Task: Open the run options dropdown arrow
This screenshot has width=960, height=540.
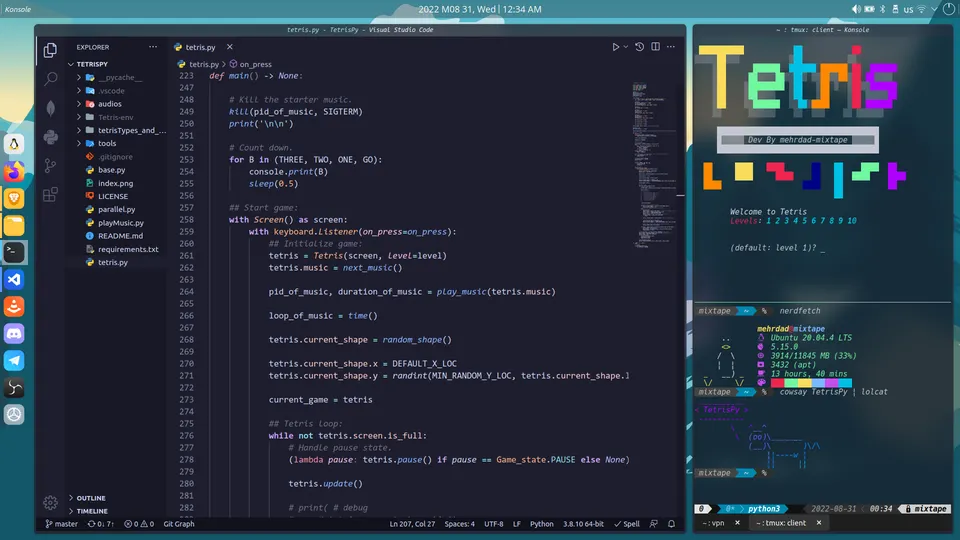Action: click(626, 47)
